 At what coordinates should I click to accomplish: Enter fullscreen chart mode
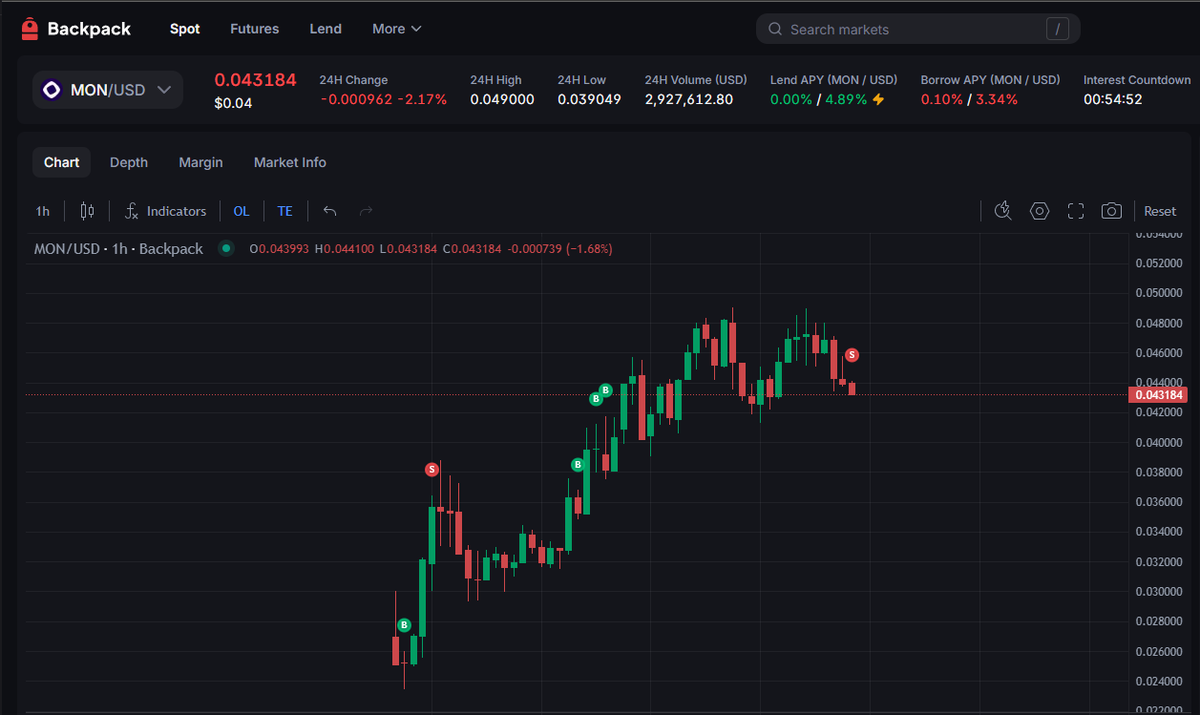pyautogui.click(x=1076, y=211)
